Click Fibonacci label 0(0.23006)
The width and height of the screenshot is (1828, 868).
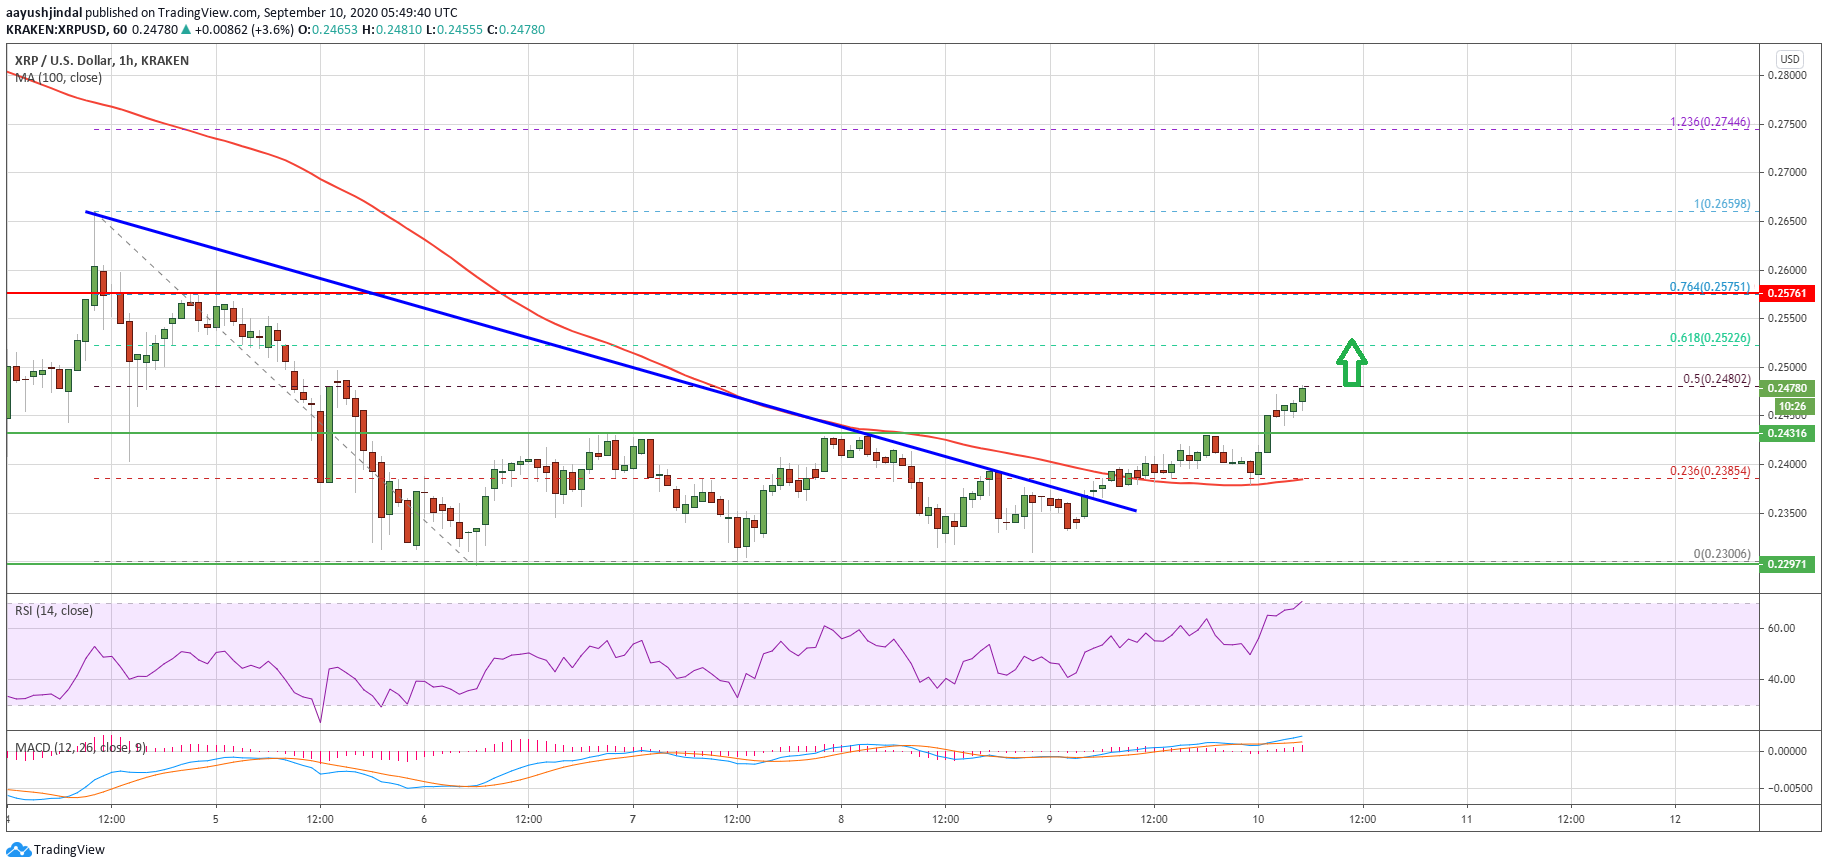[x=1722, y=554]
